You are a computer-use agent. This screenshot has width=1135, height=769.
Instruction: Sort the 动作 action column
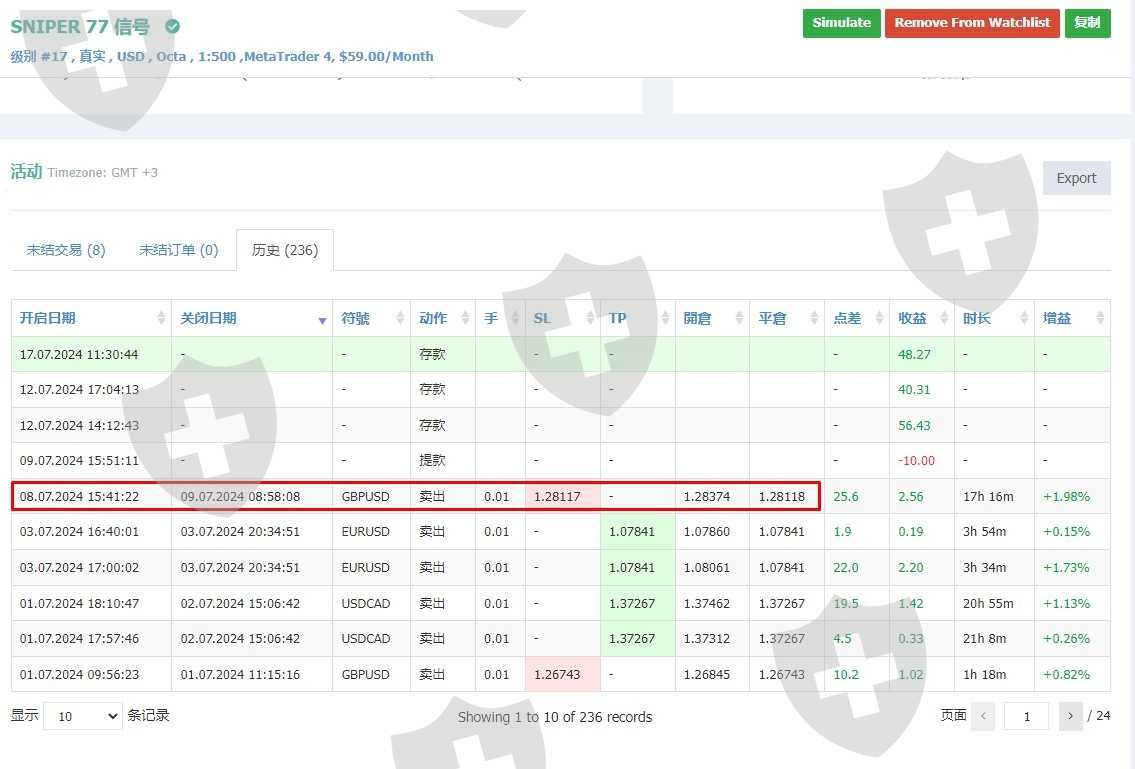(465, 318)
